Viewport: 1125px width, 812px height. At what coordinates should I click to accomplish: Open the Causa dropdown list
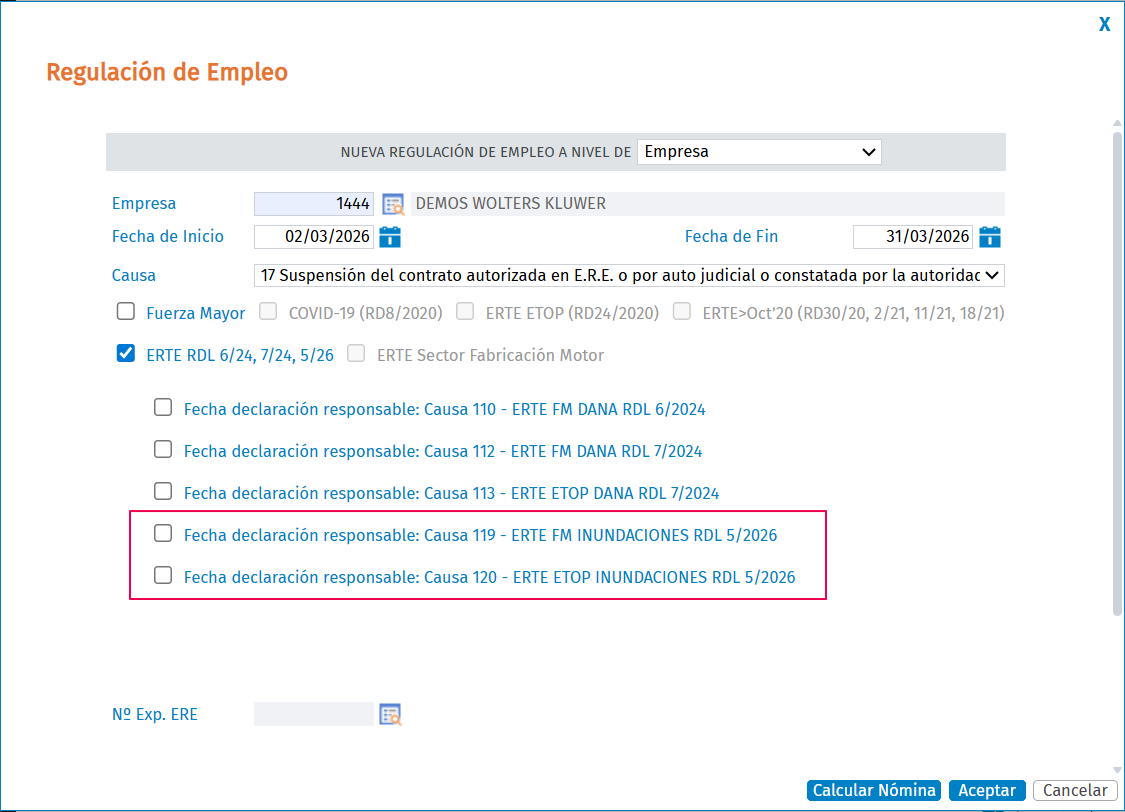[x=629, y=275]
